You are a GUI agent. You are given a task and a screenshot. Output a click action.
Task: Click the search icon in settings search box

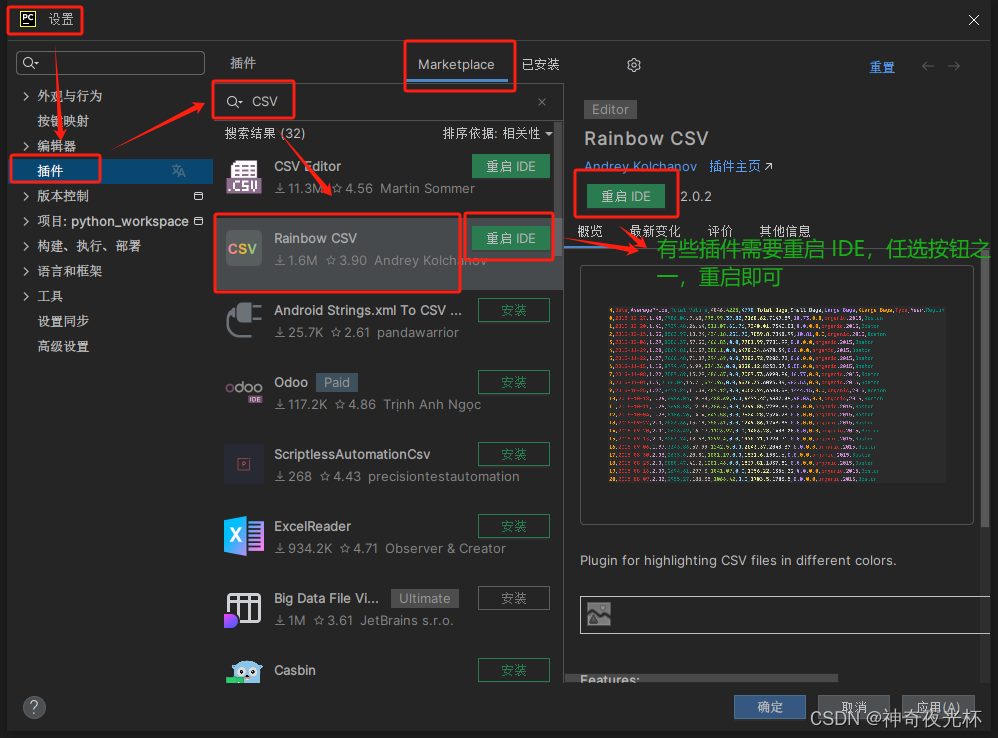click(30, 63)
